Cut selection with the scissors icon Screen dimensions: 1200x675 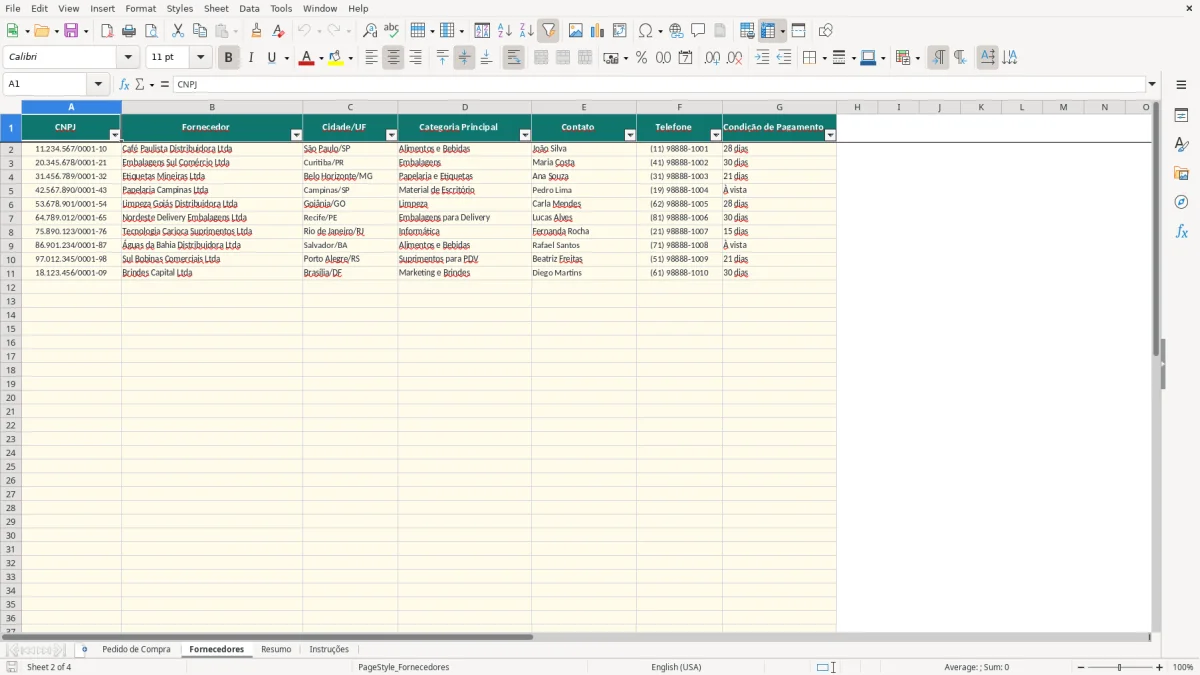(178, 31)
